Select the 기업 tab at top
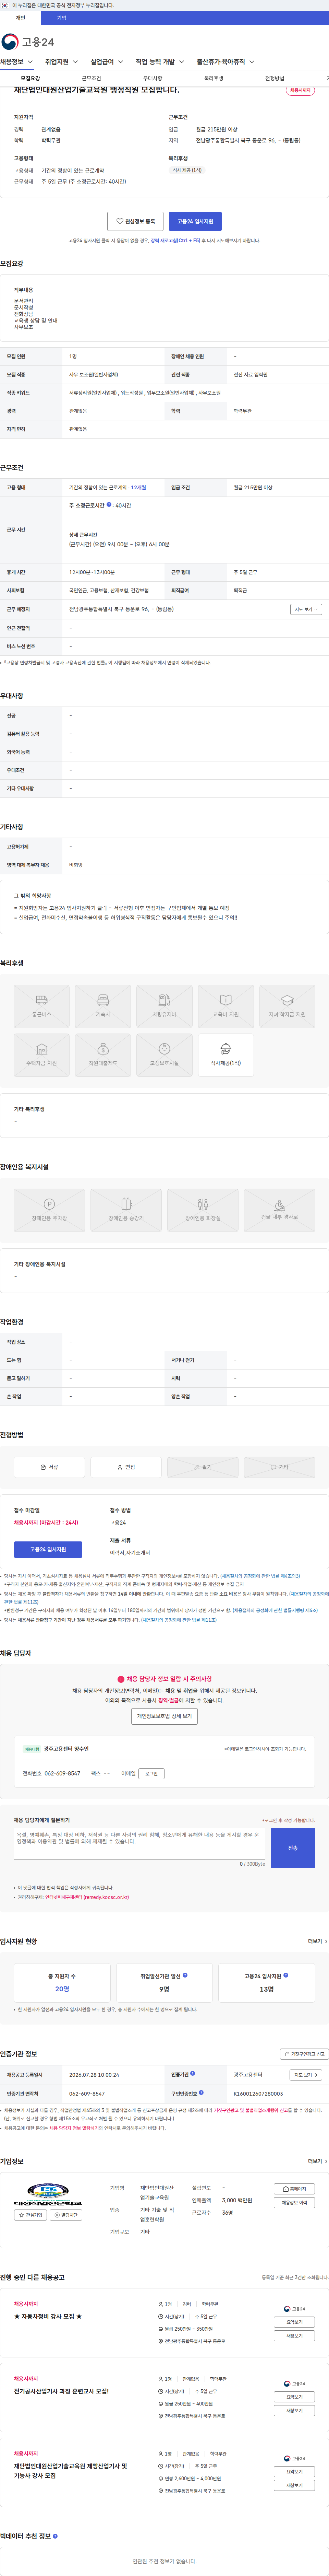Image resolution: width=329 pixels, height=2576 pixels. point(62,18)
